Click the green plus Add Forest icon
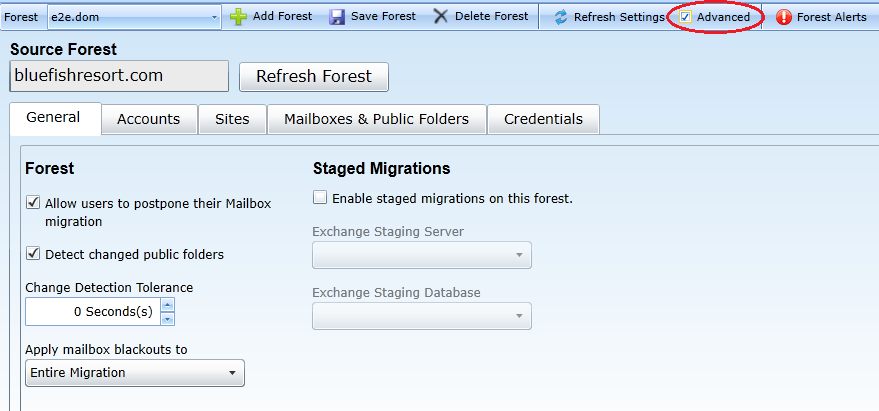This screenshot has width=879, height=411. coord(238,17)
